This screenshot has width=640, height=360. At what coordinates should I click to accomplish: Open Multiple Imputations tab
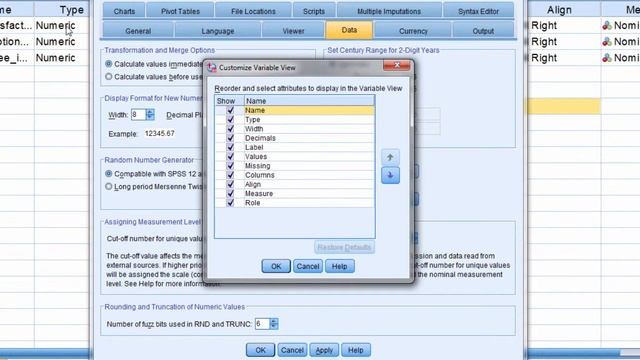click(389, 11)
